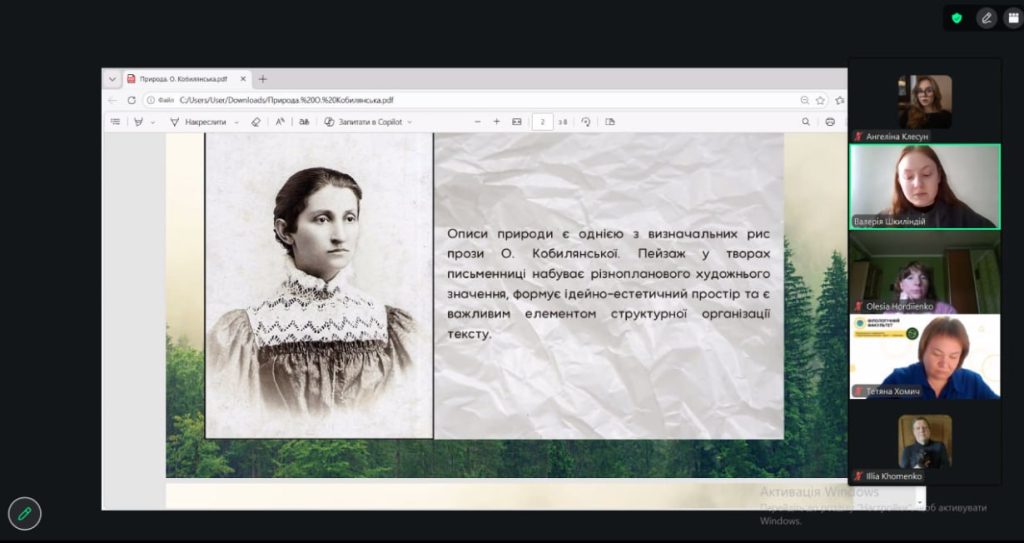Open the tab list chevron dropdown

[x=112, y=79]
